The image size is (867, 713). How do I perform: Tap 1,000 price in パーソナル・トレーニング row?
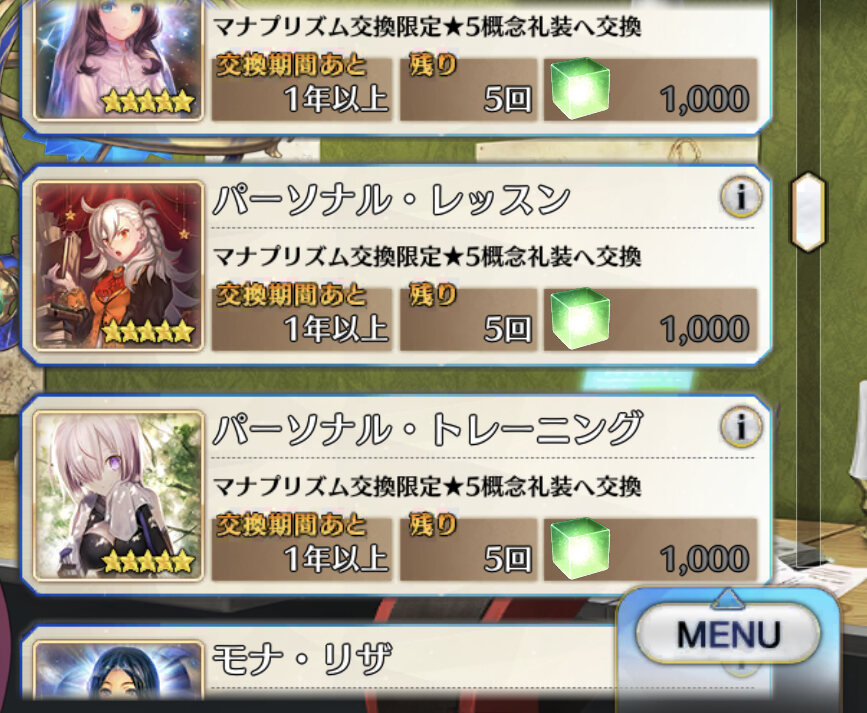(704, 559)
